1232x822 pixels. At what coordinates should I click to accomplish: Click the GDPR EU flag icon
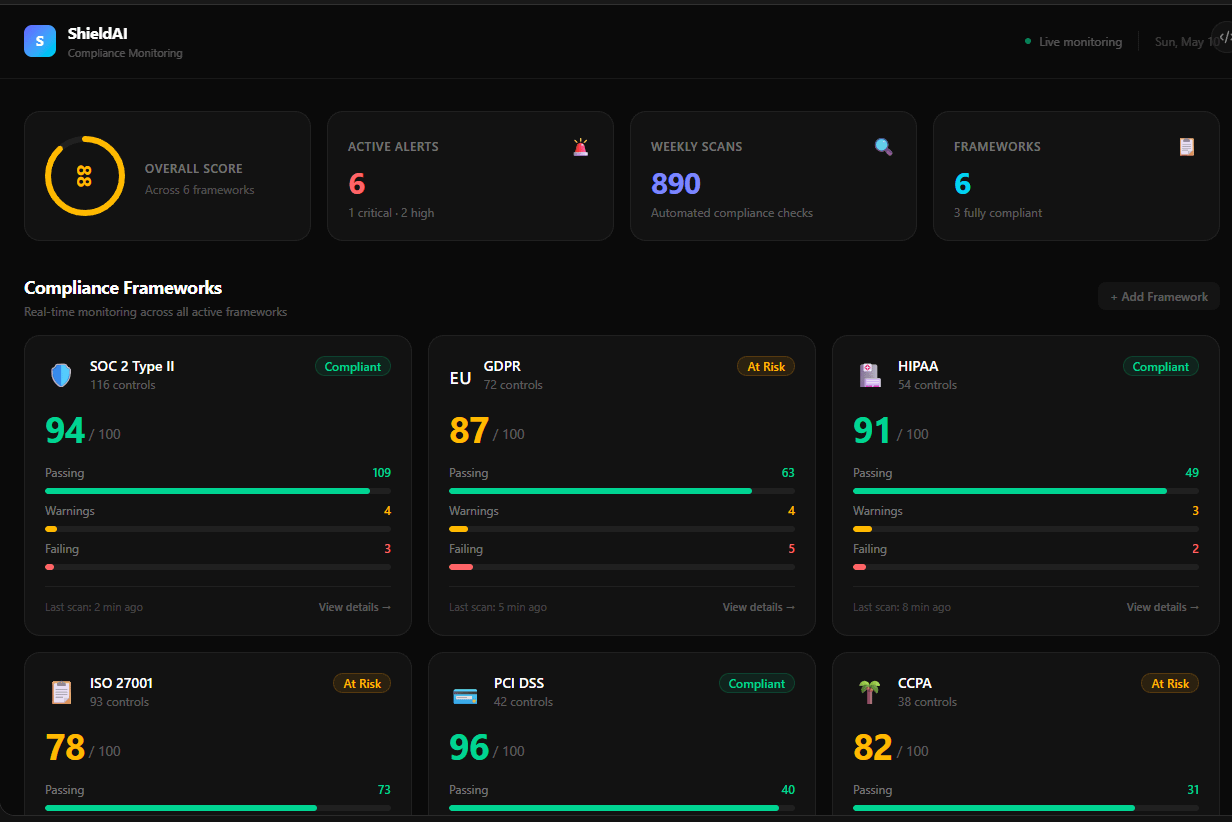pos(460,378)
